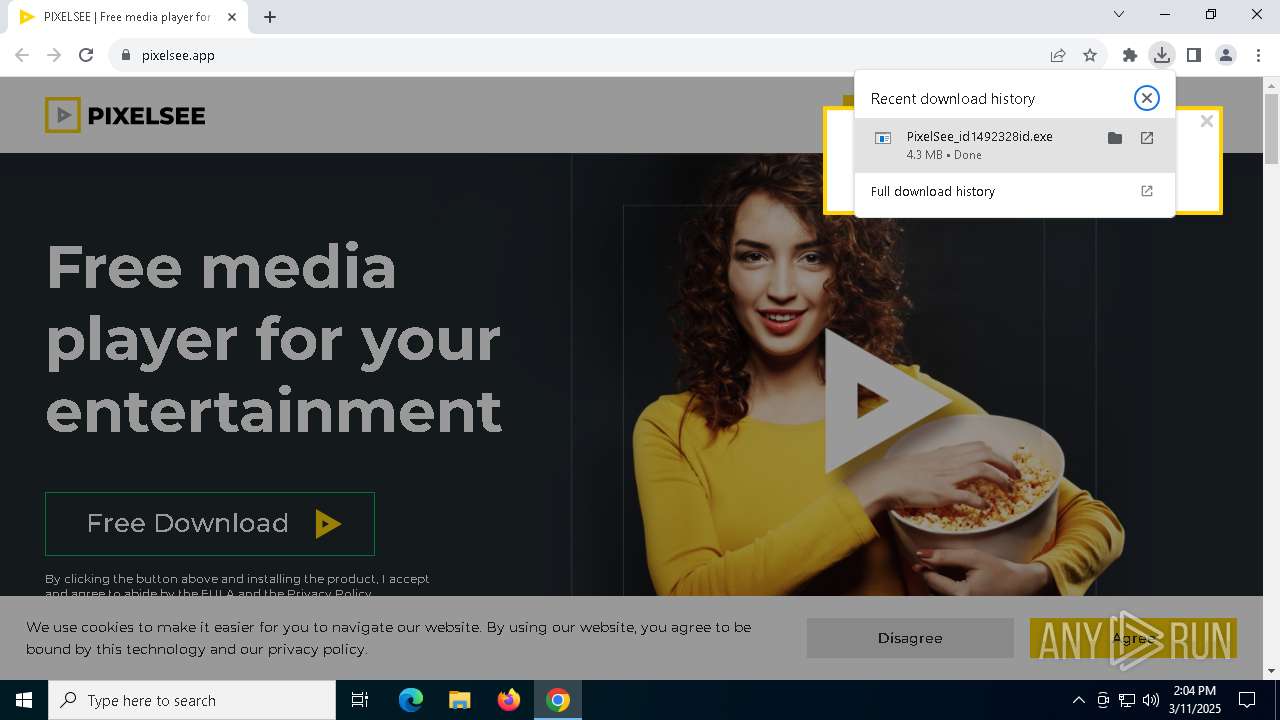The width and height of the screenshot is (1280, 720).
Task: Reload the pixelsee.app page
Action: (86, 55)
